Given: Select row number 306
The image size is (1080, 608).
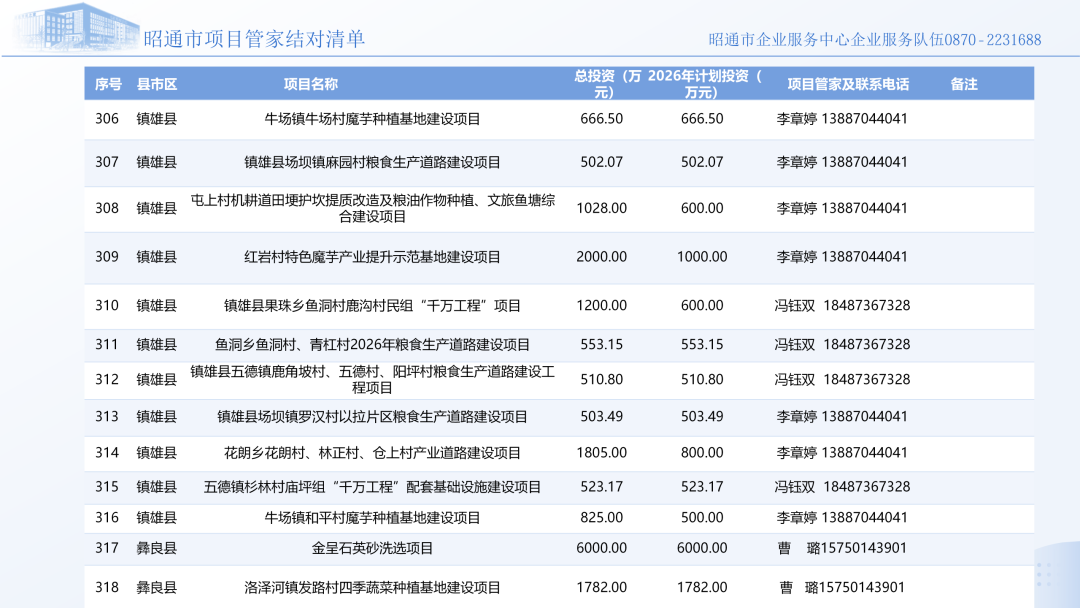Looking at the screenshot, I should (x=107, y=118).
